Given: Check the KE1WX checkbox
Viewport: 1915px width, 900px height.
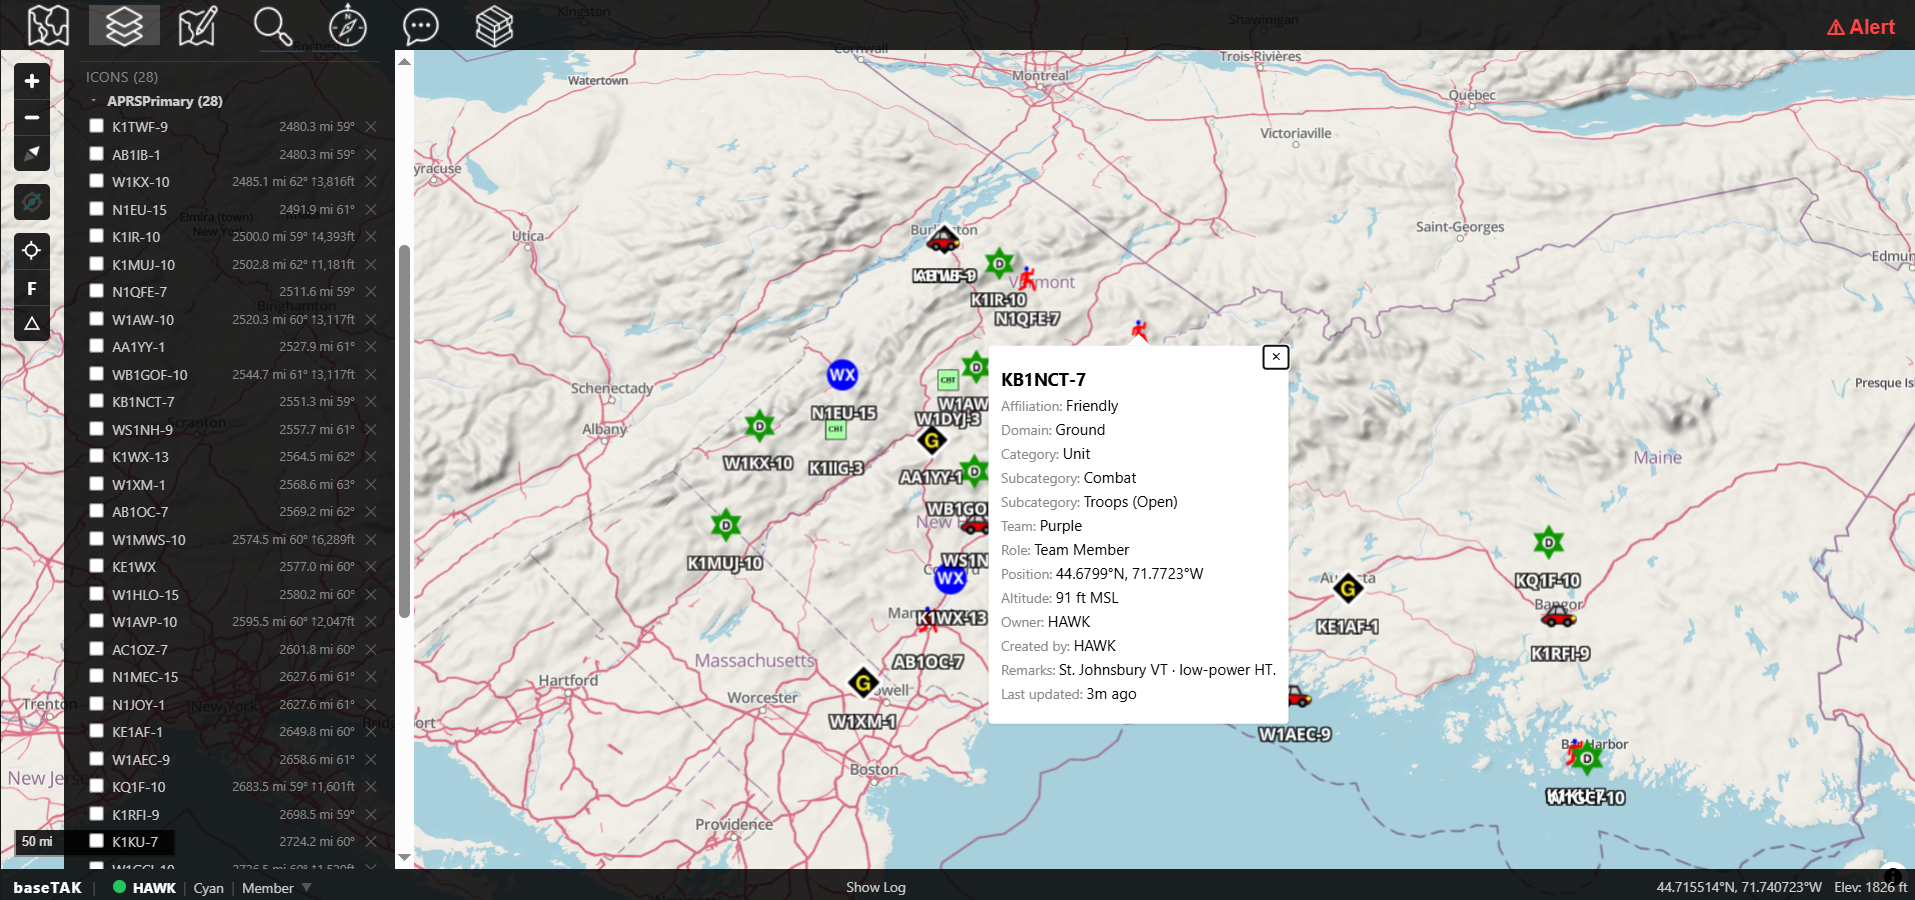Looking at the screenshot, I should pyautogui.click(x=96, y=566).
